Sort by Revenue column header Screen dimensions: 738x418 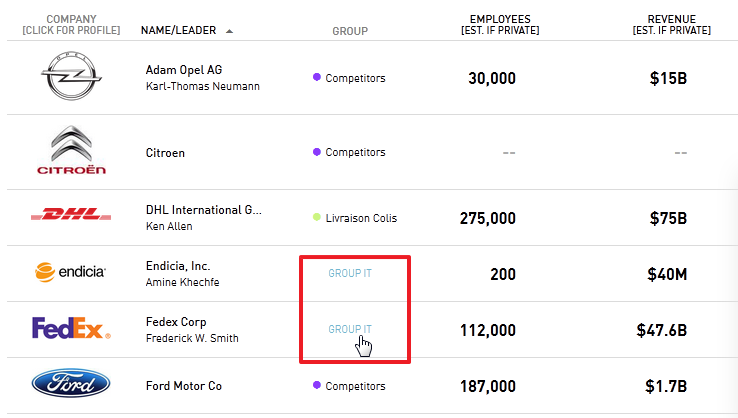coord(672,24)
